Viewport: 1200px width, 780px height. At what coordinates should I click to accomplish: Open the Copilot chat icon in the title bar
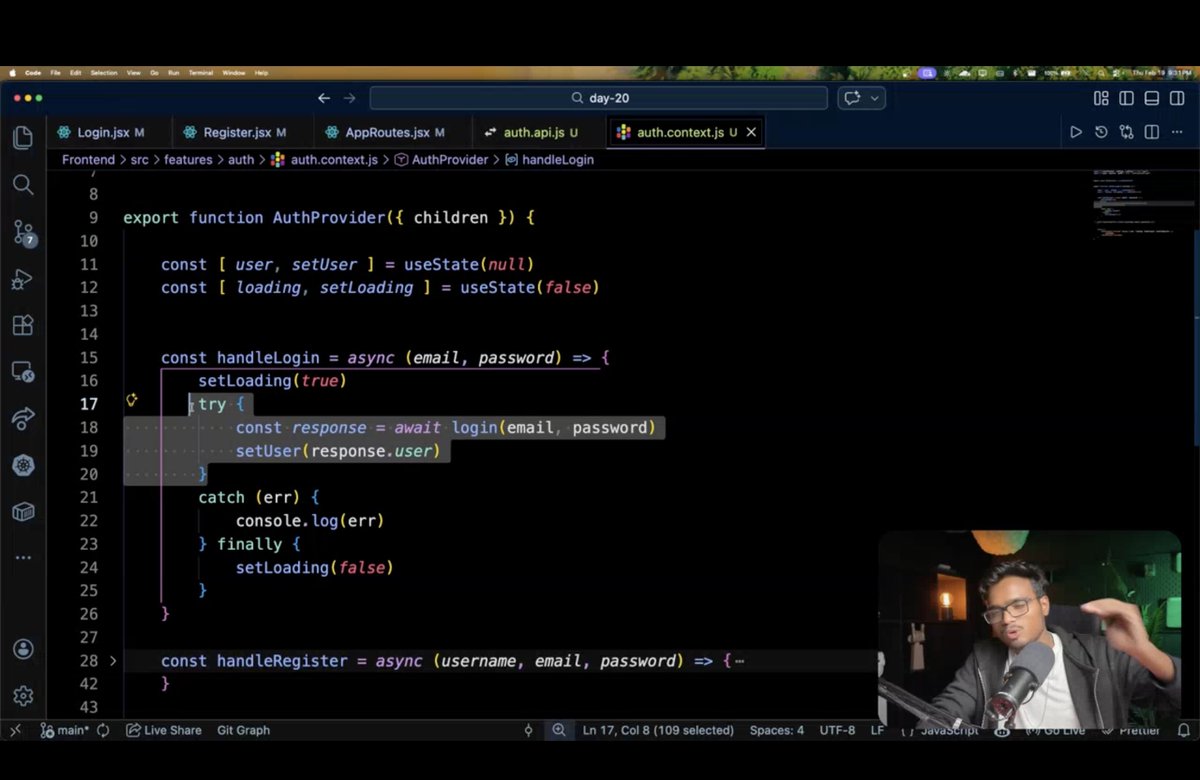[x=852, y=98]
